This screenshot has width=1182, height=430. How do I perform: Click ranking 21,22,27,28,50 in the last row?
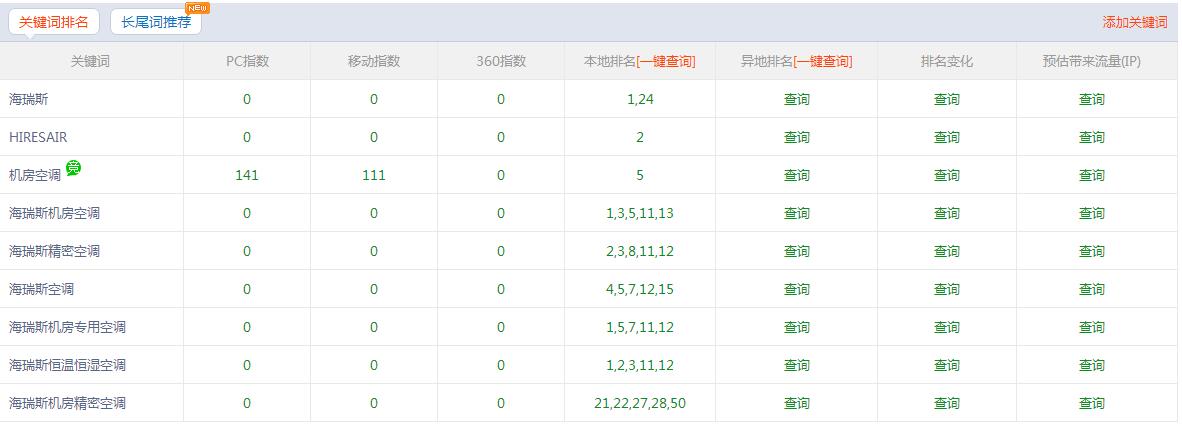[x=640, y=403]
